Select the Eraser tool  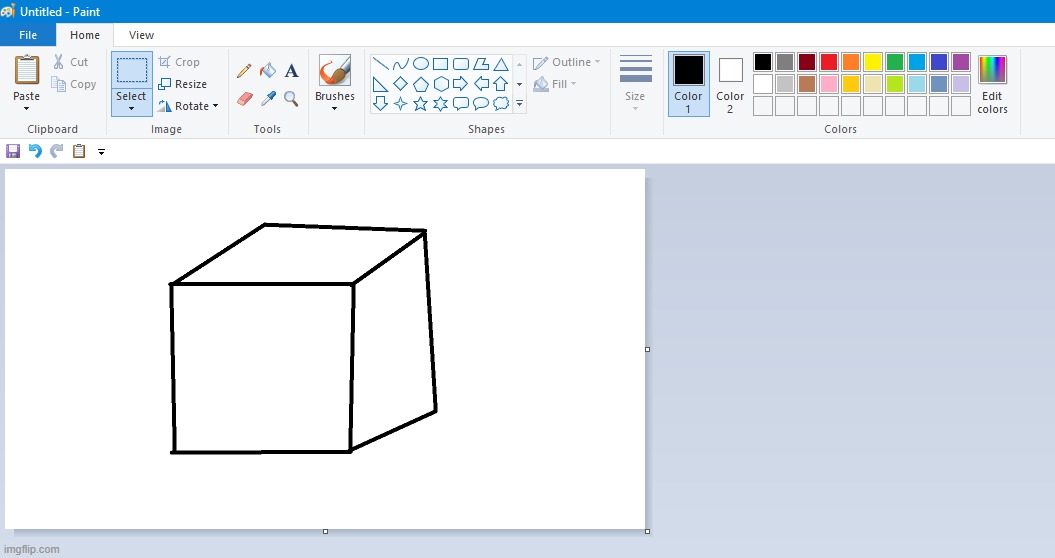(245, 99)
